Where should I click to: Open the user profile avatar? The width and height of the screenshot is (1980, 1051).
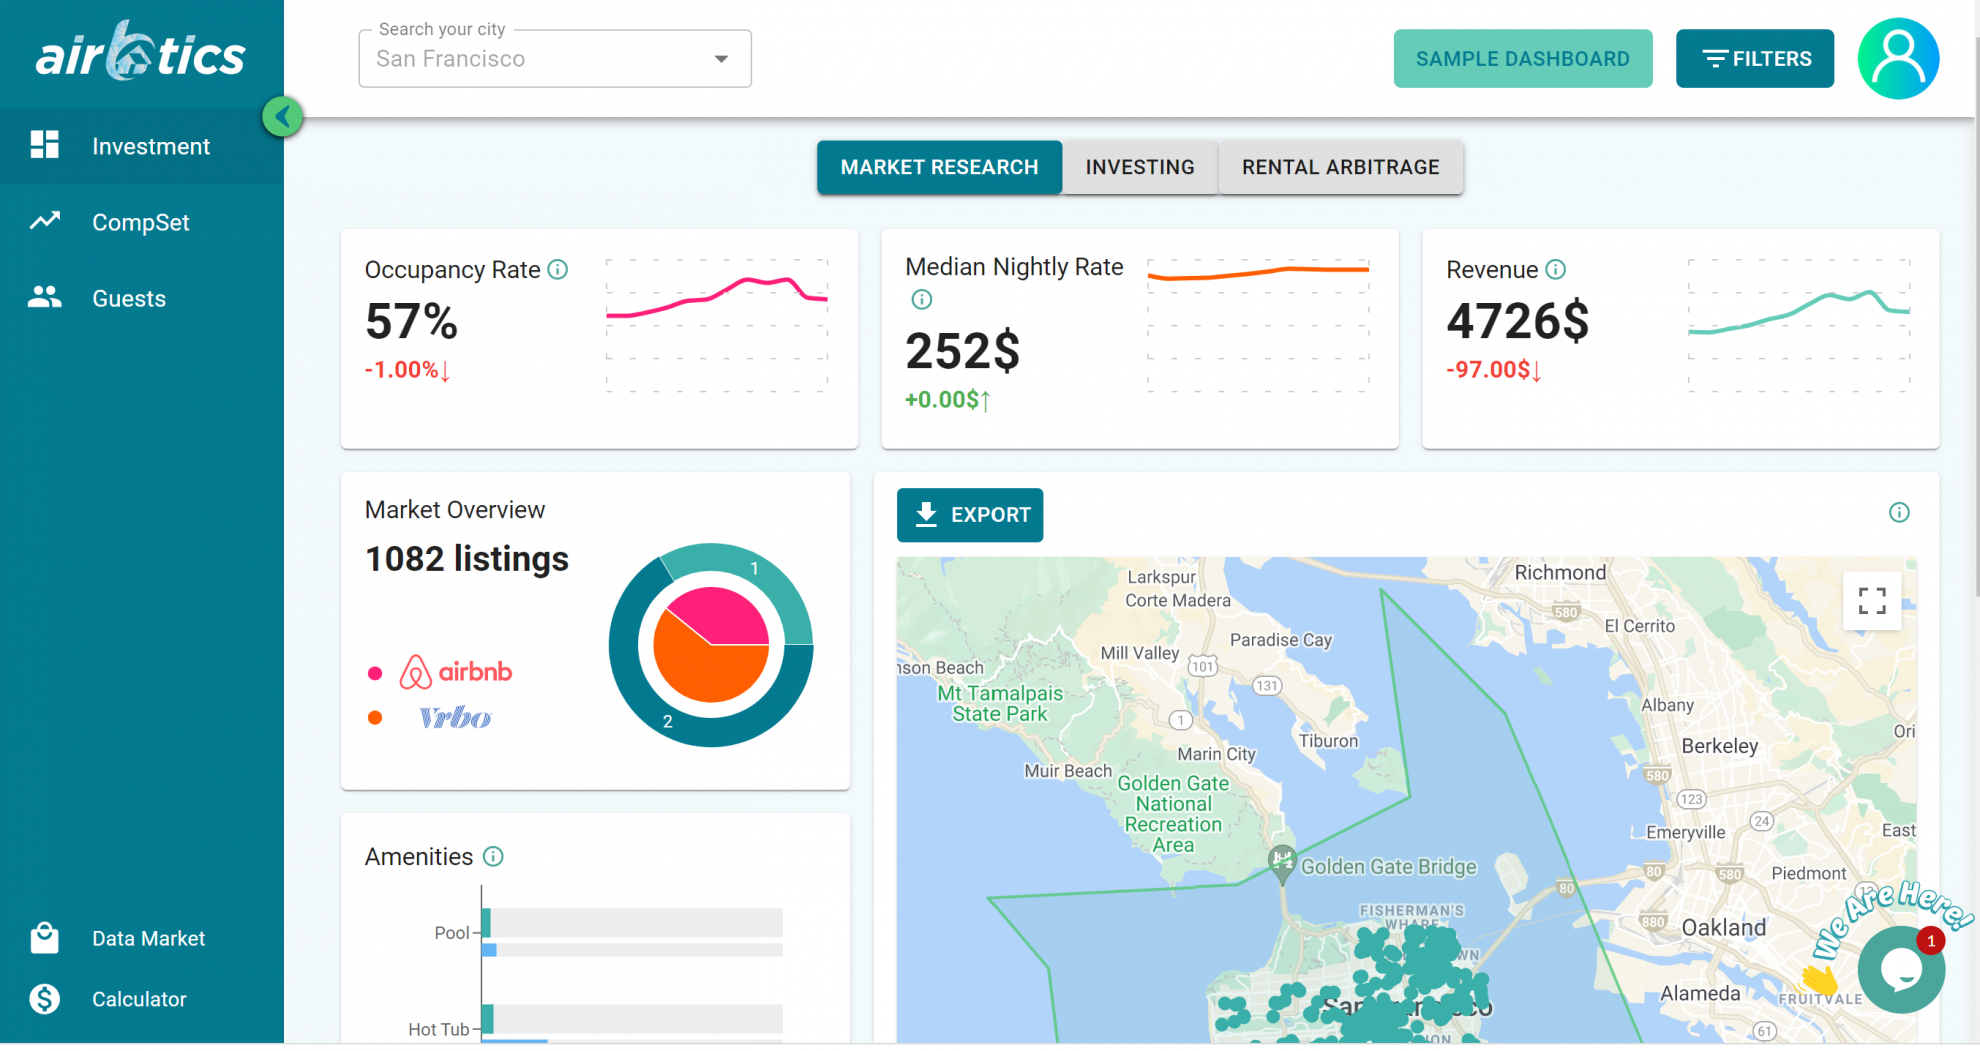pos(1898,58)
